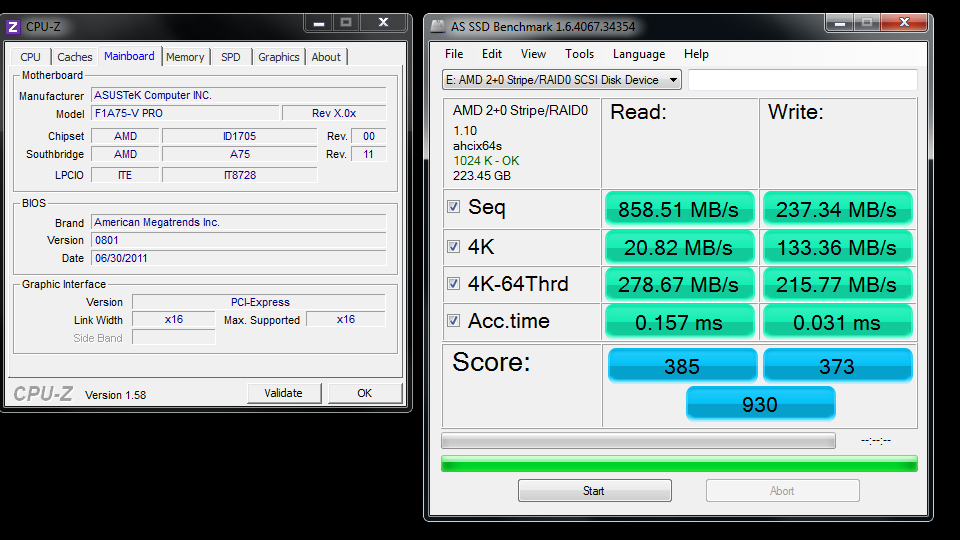The image size is (960, 540).
Task: Switch to the Memory tab
Action: [x=185, y=57]
